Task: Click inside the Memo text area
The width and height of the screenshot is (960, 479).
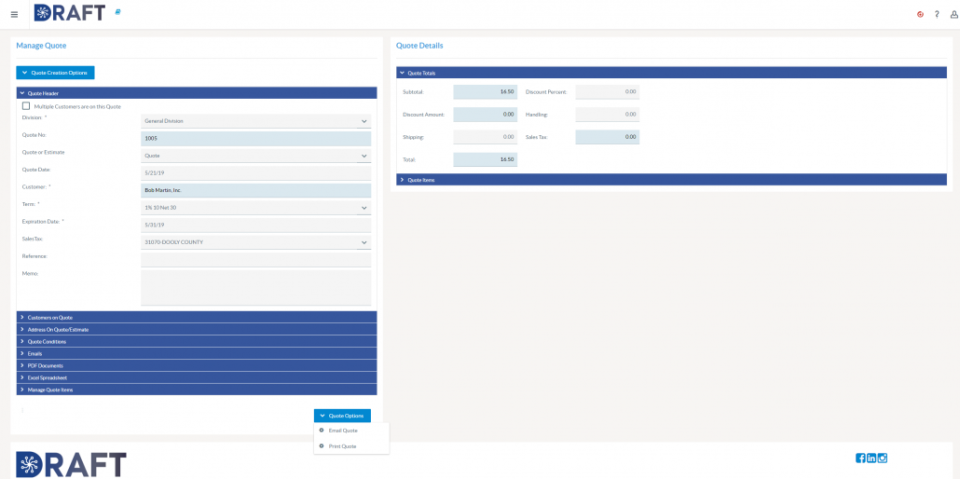Action: pyautogui.click(x=256, y=287)
